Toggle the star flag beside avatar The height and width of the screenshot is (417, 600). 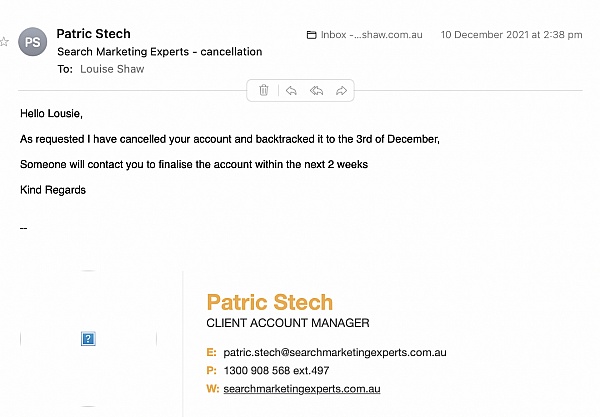coord(4,42)
